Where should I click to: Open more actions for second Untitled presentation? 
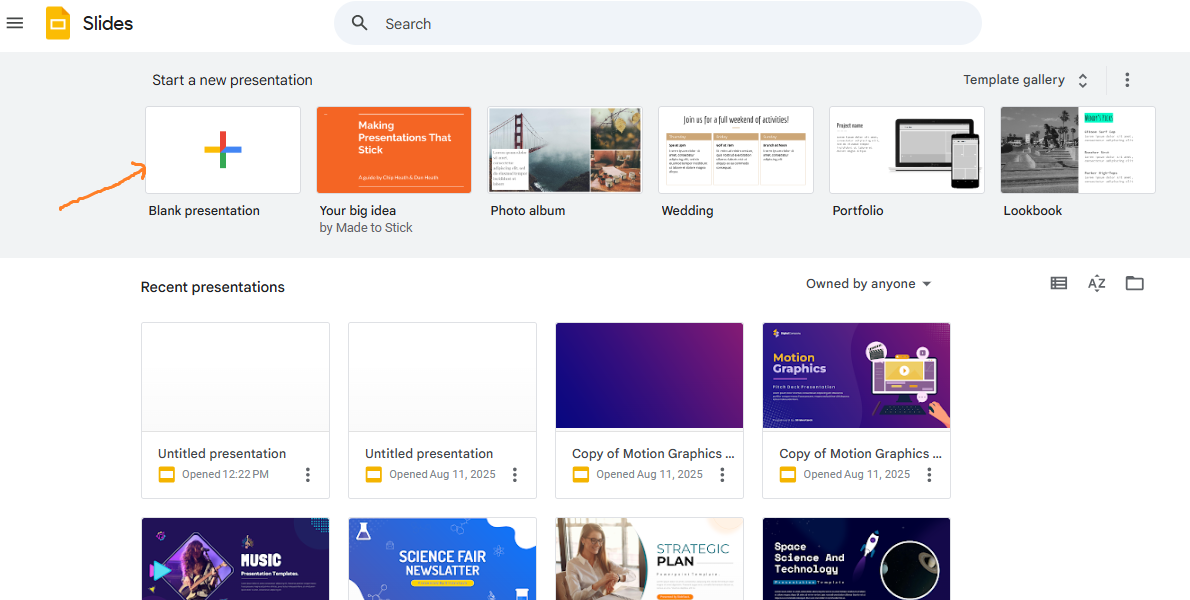click(515, 475)
